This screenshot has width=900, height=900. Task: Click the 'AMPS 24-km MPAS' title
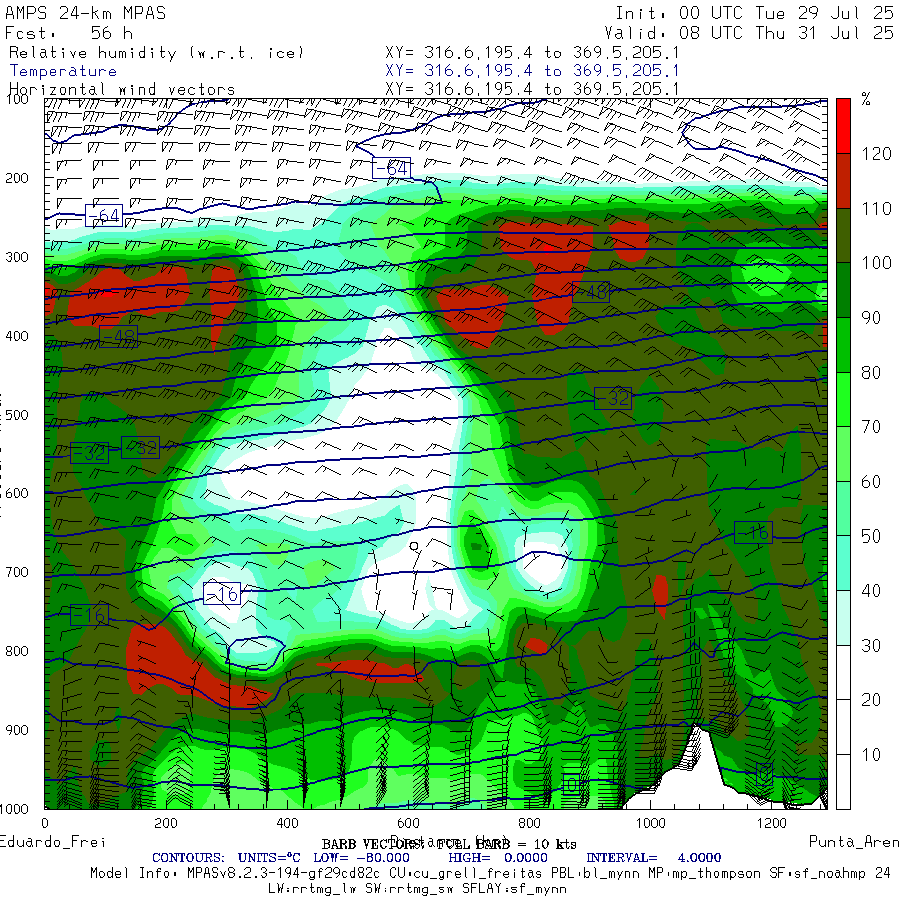click(x=86, y=13)
